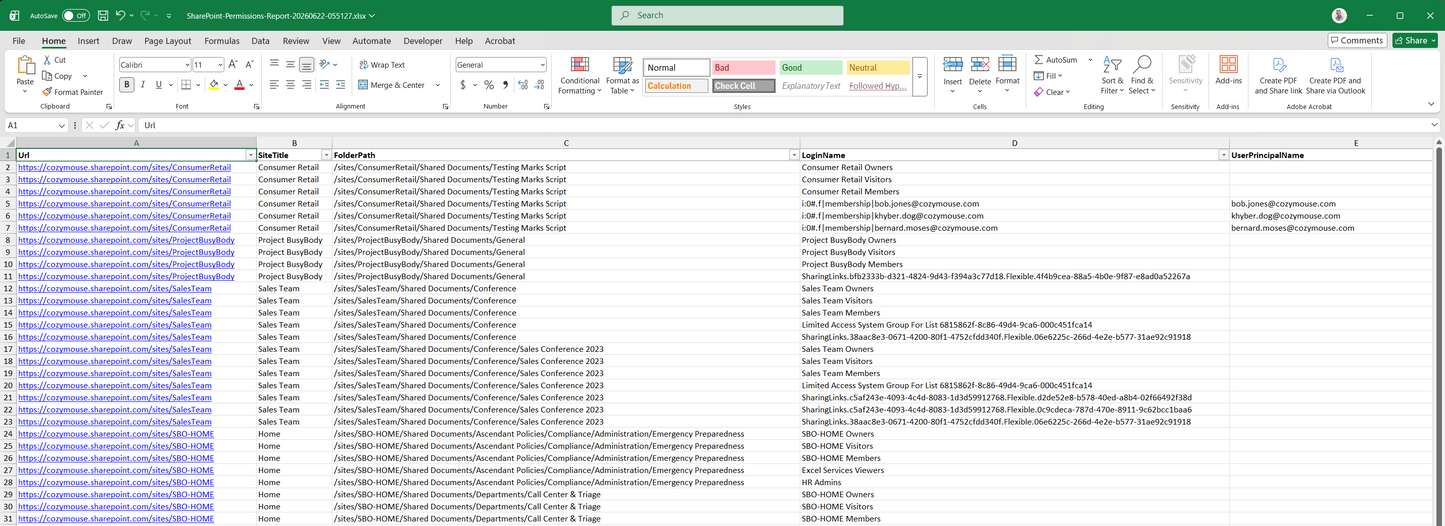Image resolution: width=1445 pixels, height=526 pixels.
Task: Open the font size dropdown
Action: pos(222,64)
